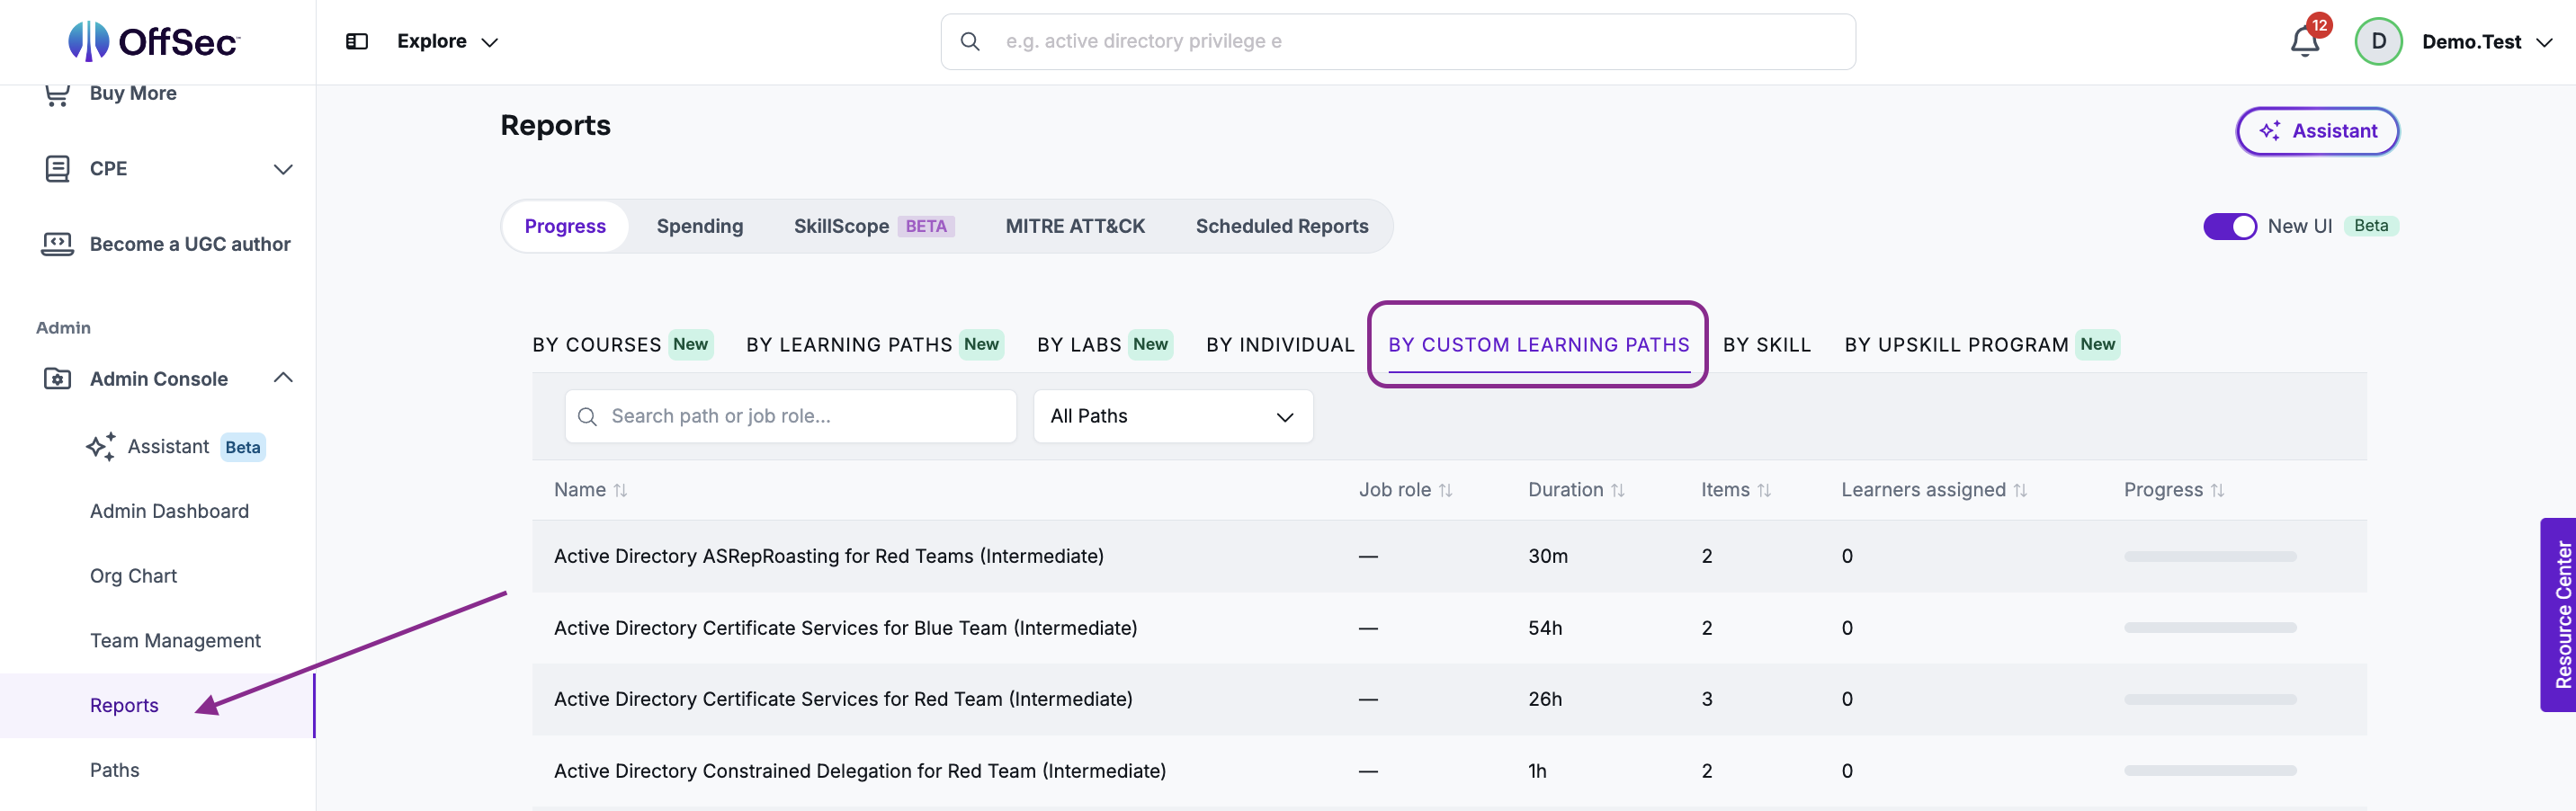The image size is (2576, 811).
Task: Click the Admin Console folder icon
Action: [x=57, y=379]
